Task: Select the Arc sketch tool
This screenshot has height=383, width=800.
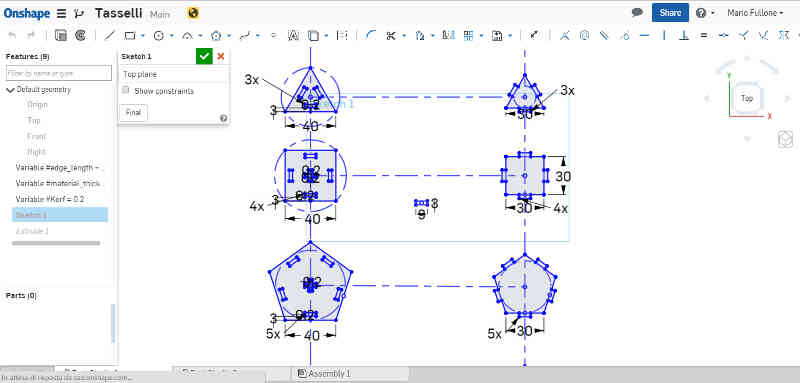Action: 187,35
